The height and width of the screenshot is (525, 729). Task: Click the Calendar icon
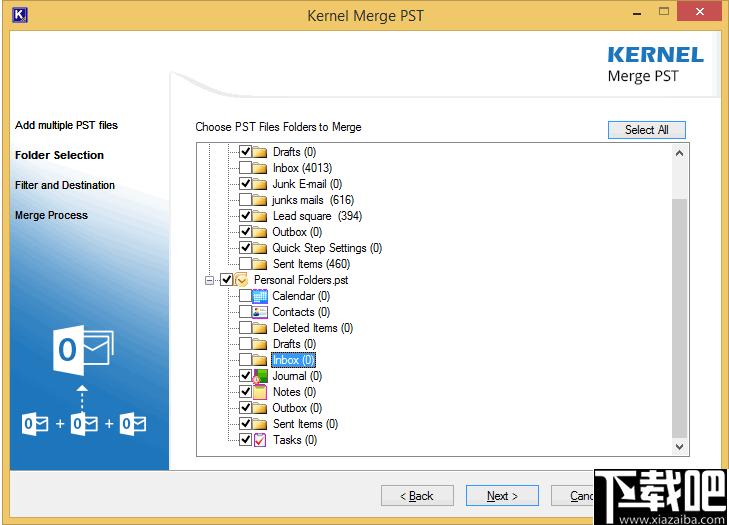point(259,296)
